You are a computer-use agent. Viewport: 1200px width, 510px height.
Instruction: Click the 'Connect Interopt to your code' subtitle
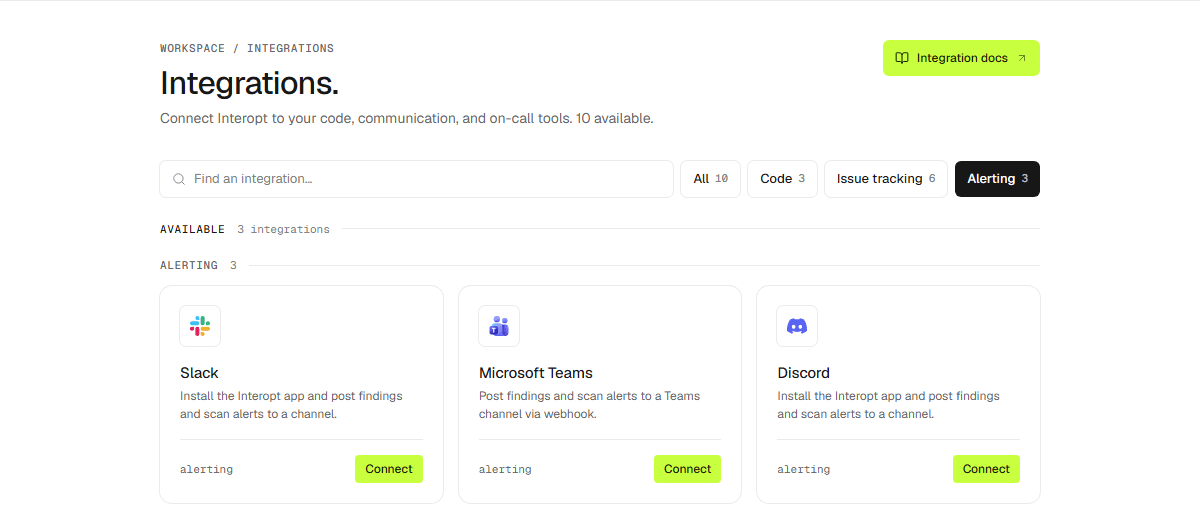[407, 118]
